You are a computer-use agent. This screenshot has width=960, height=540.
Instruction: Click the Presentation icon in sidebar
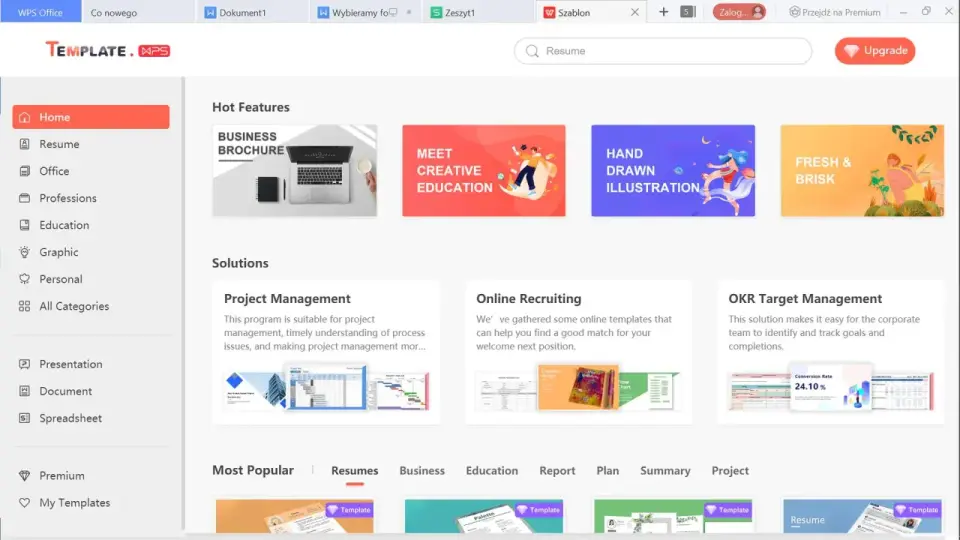point(24,364)
